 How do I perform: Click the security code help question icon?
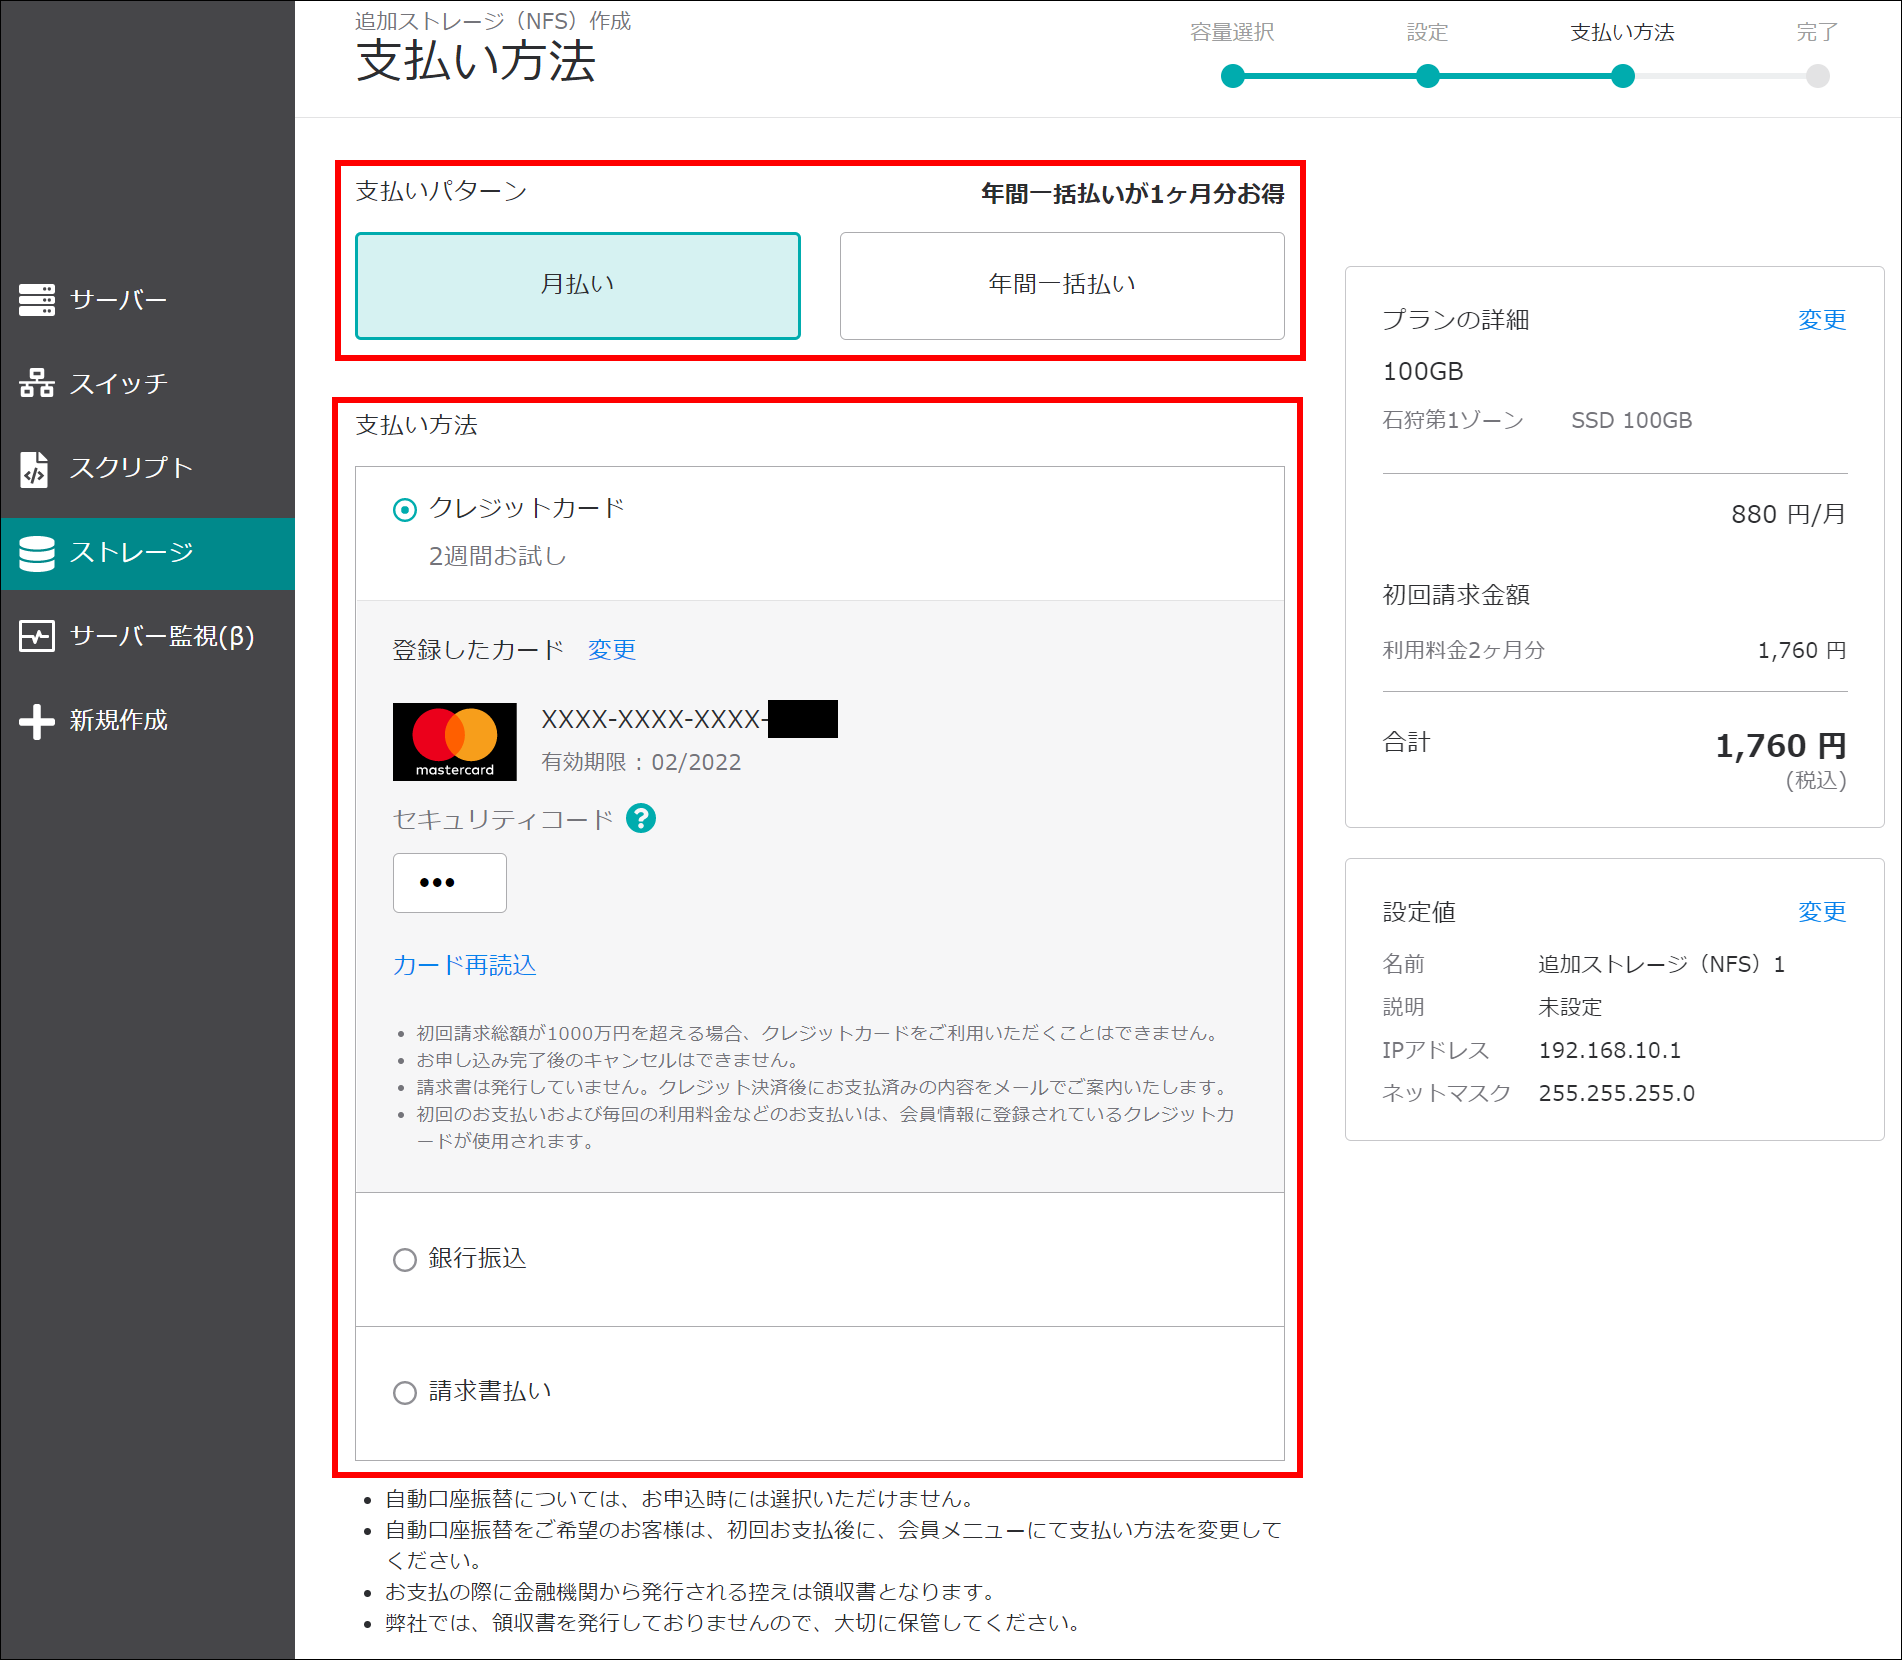click(x=641, y=819)
